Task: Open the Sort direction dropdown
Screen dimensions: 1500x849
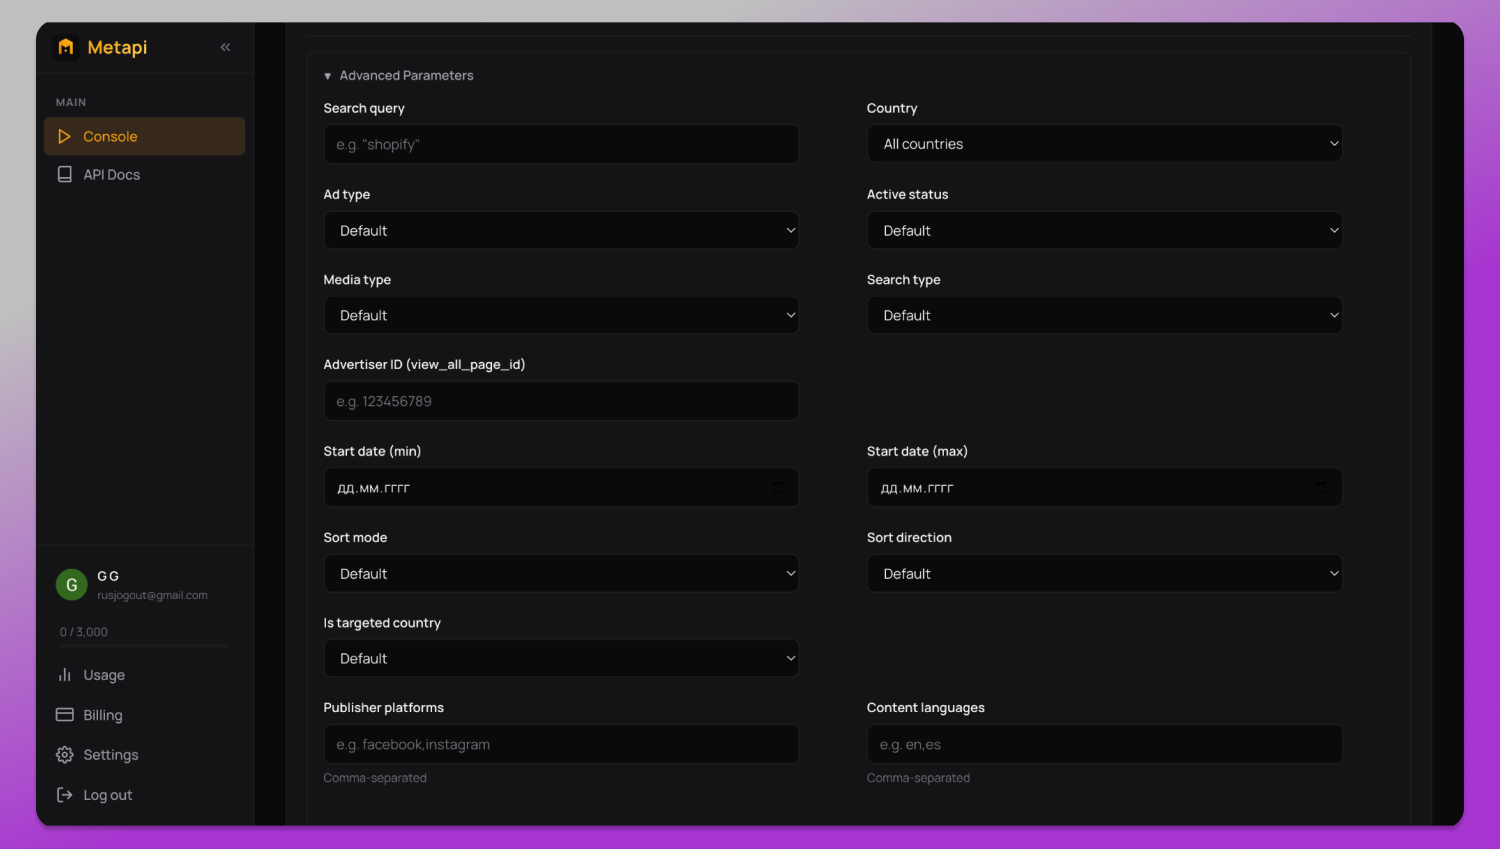Action: pos(1104,573)
